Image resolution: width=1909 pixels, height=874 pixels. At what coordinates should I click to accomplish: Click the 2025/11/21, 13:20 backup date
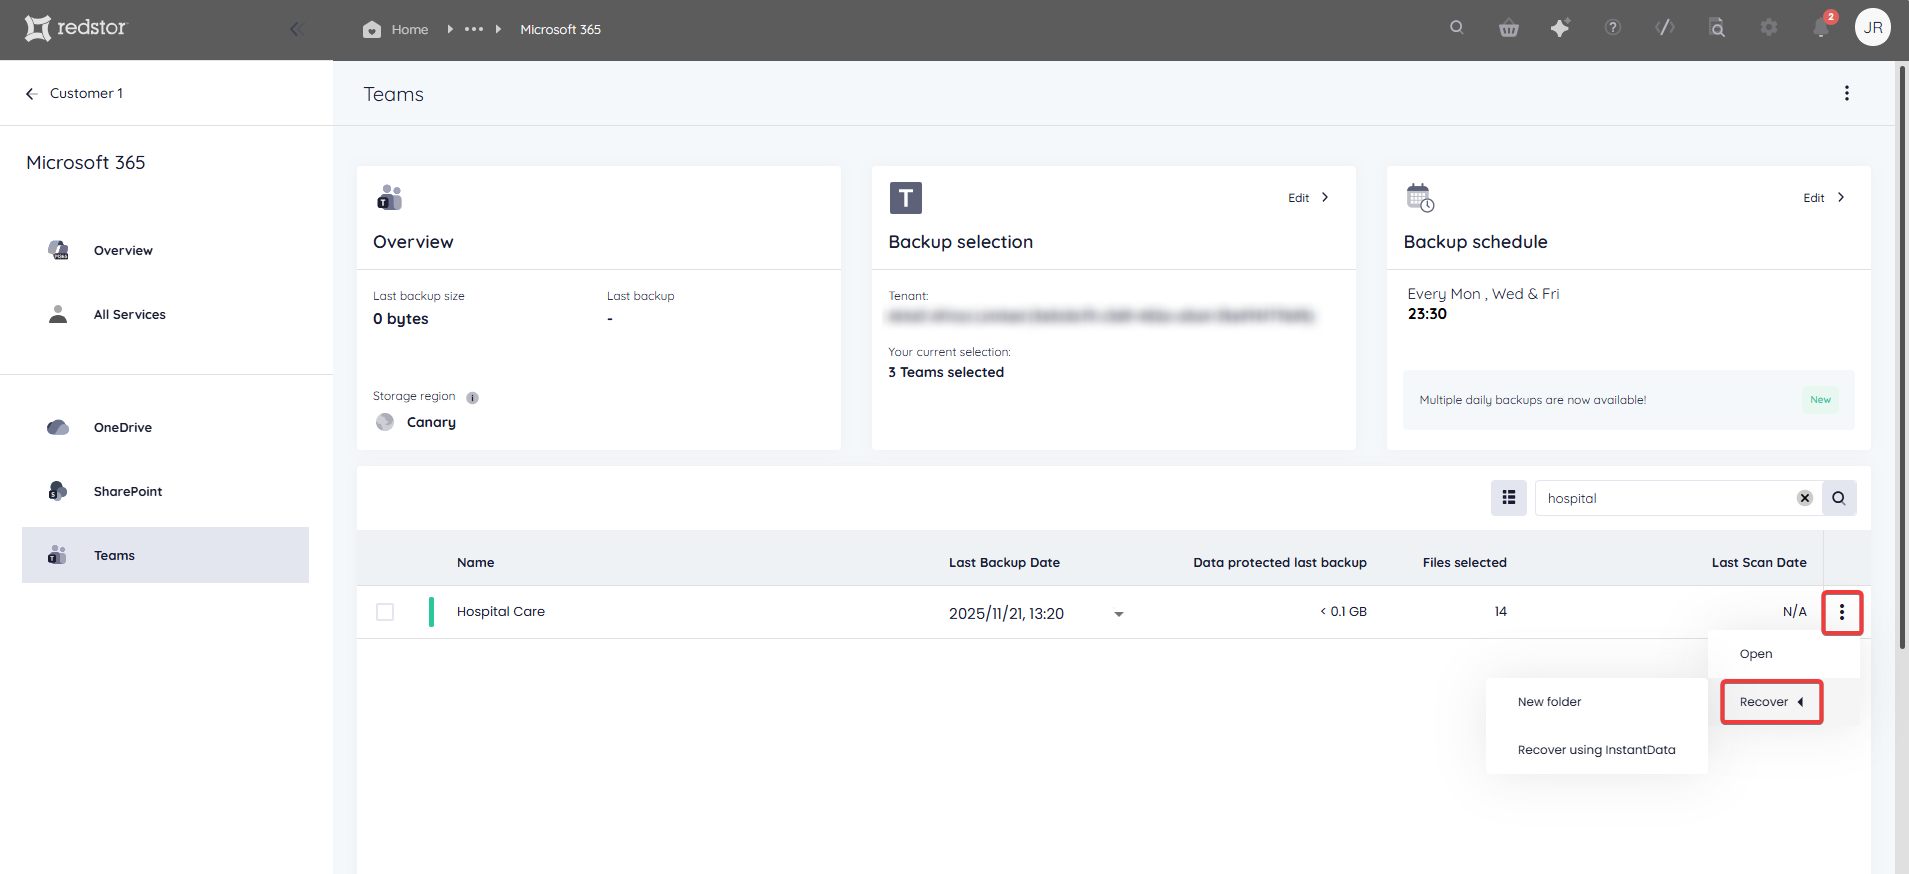(1006, 614)
